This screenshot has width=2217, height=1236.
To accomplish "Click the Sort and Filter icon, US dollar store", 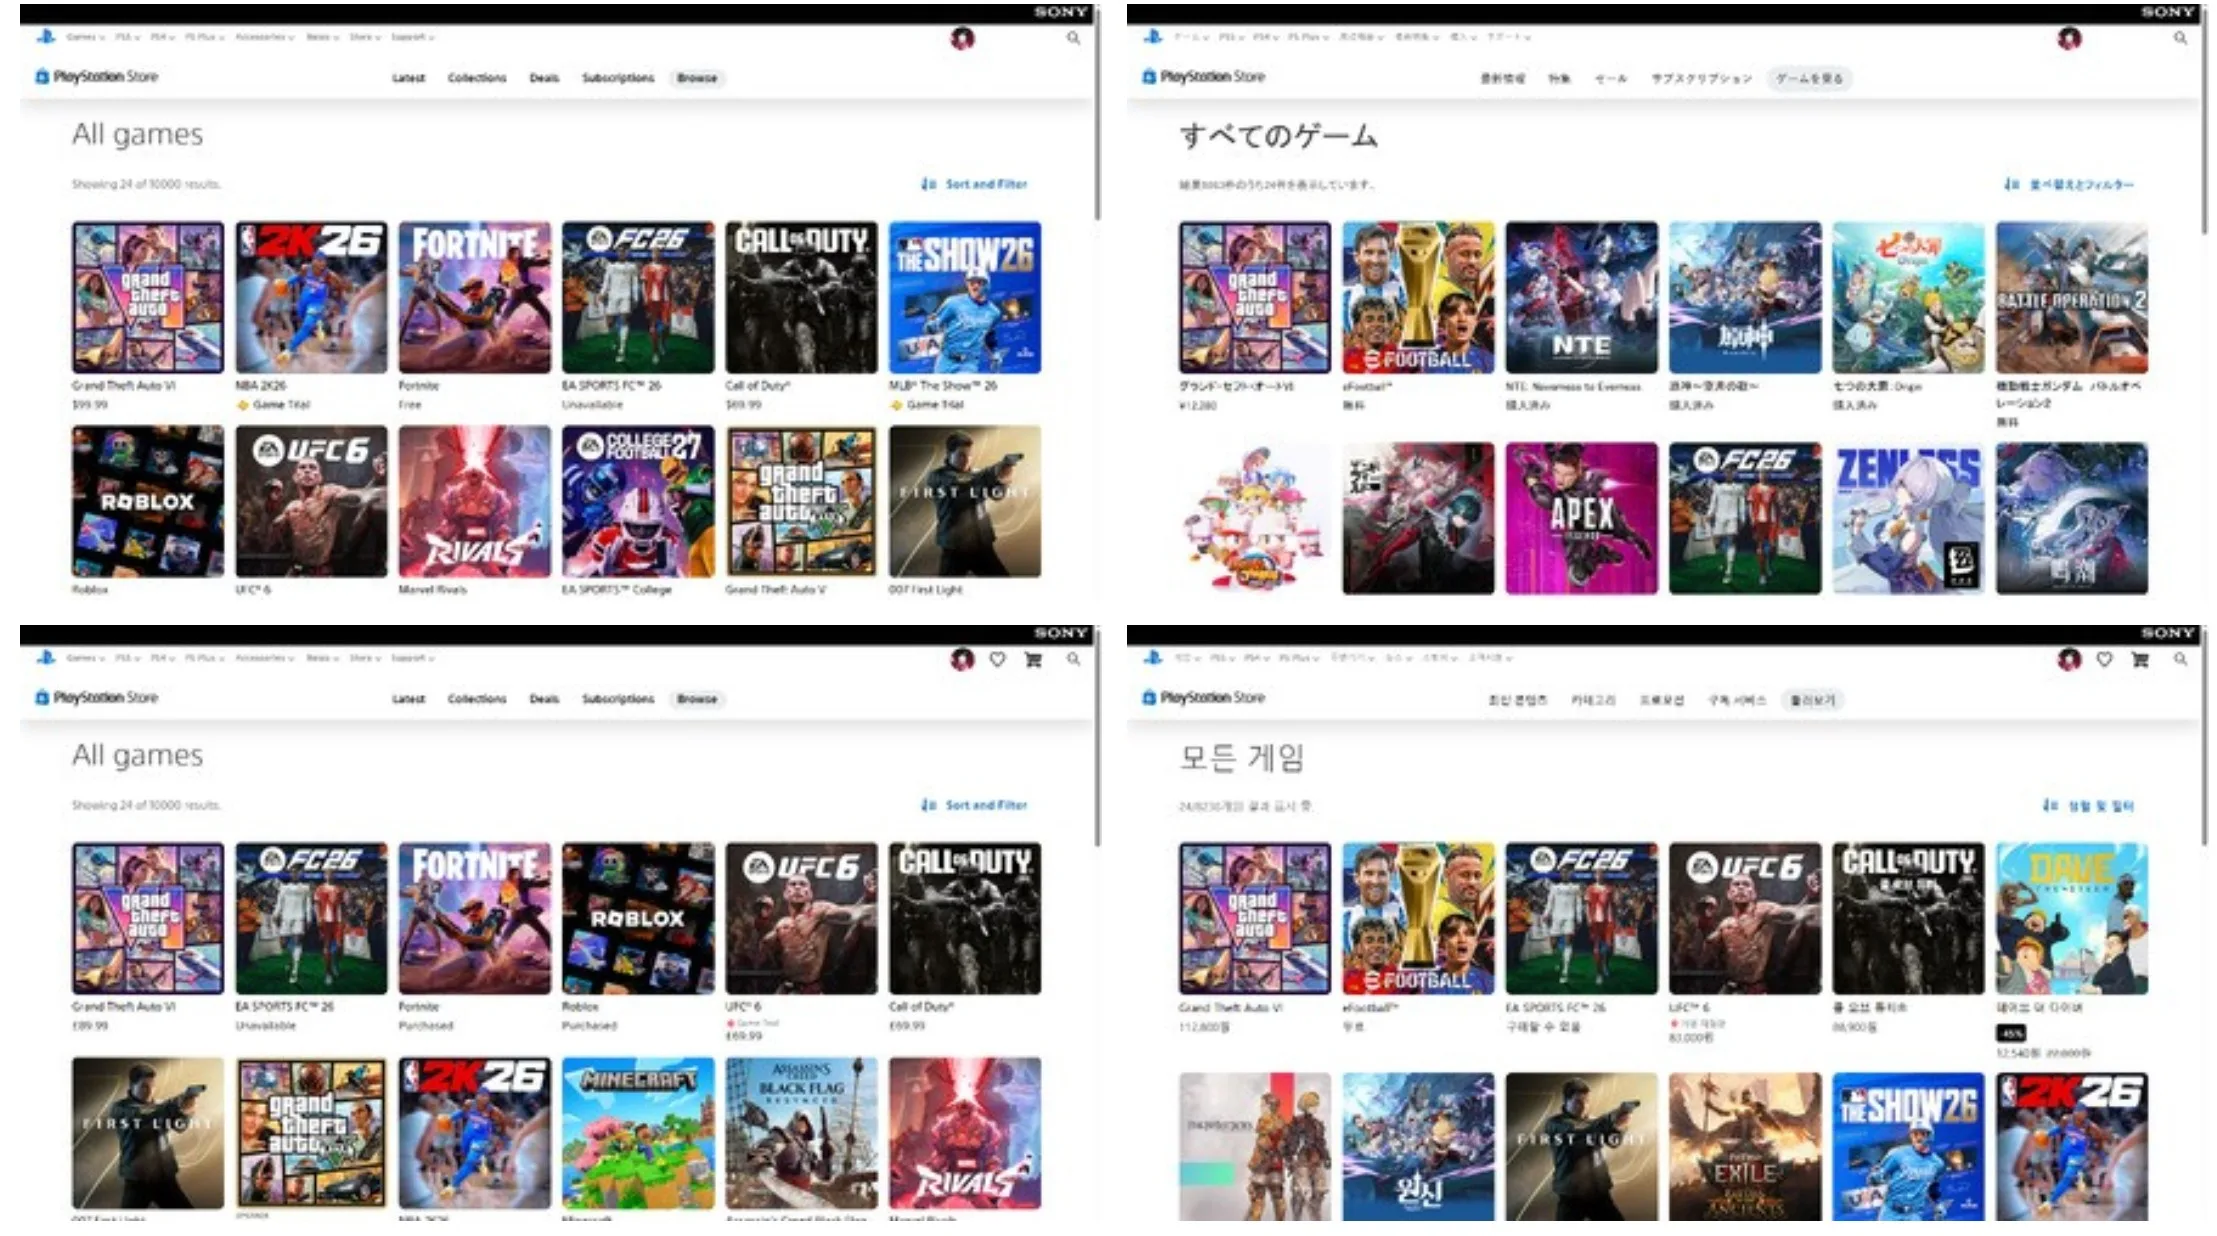I will click(928, 184).
